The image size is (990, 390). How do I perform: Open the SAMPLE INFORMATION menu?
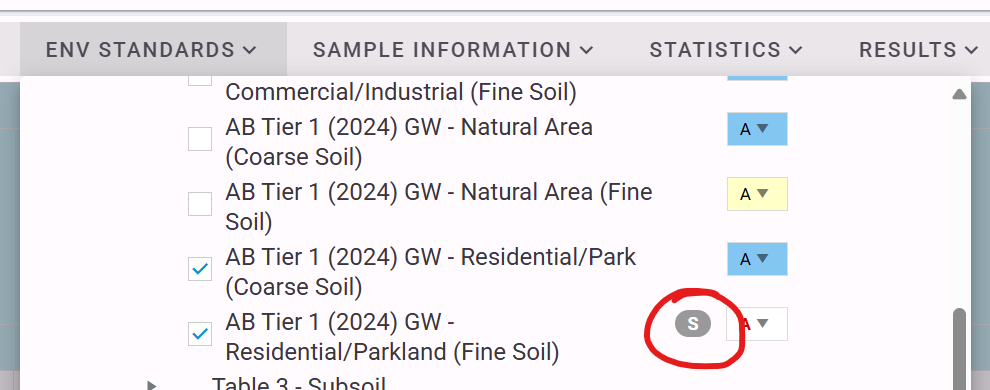click(x=453, y=49)
